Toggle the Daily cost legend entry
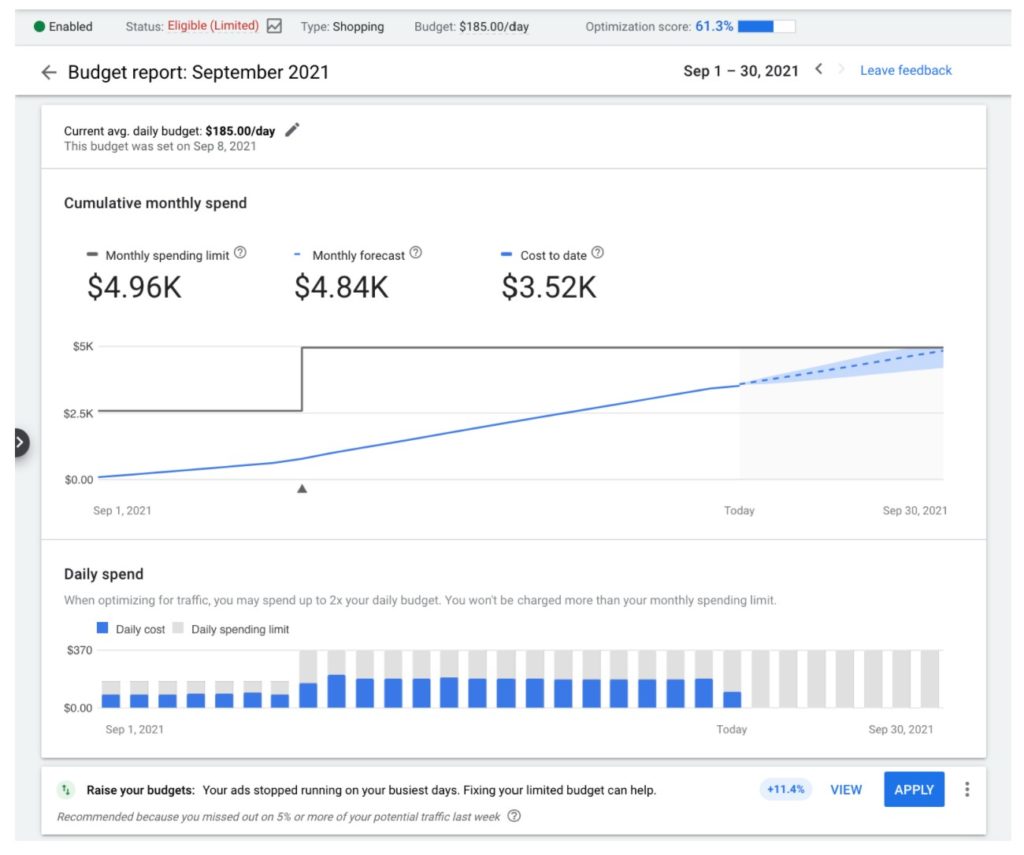Screen dimensions: 1024x855 coord(127,629)
